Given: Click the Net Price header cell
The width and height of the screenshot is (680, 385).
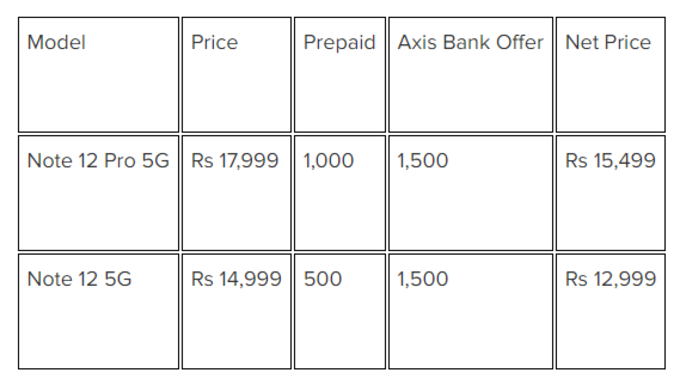Looking at the screenshot, I should 611,75.
